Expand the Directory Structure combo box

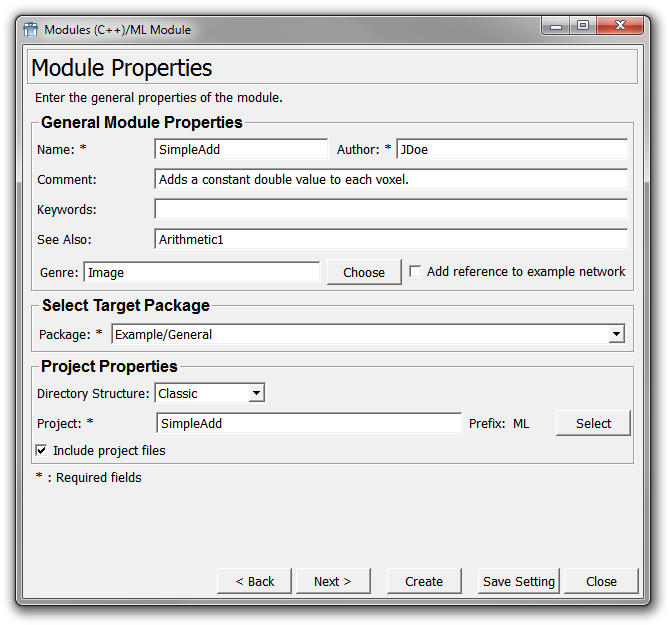[x=256, y=393]
